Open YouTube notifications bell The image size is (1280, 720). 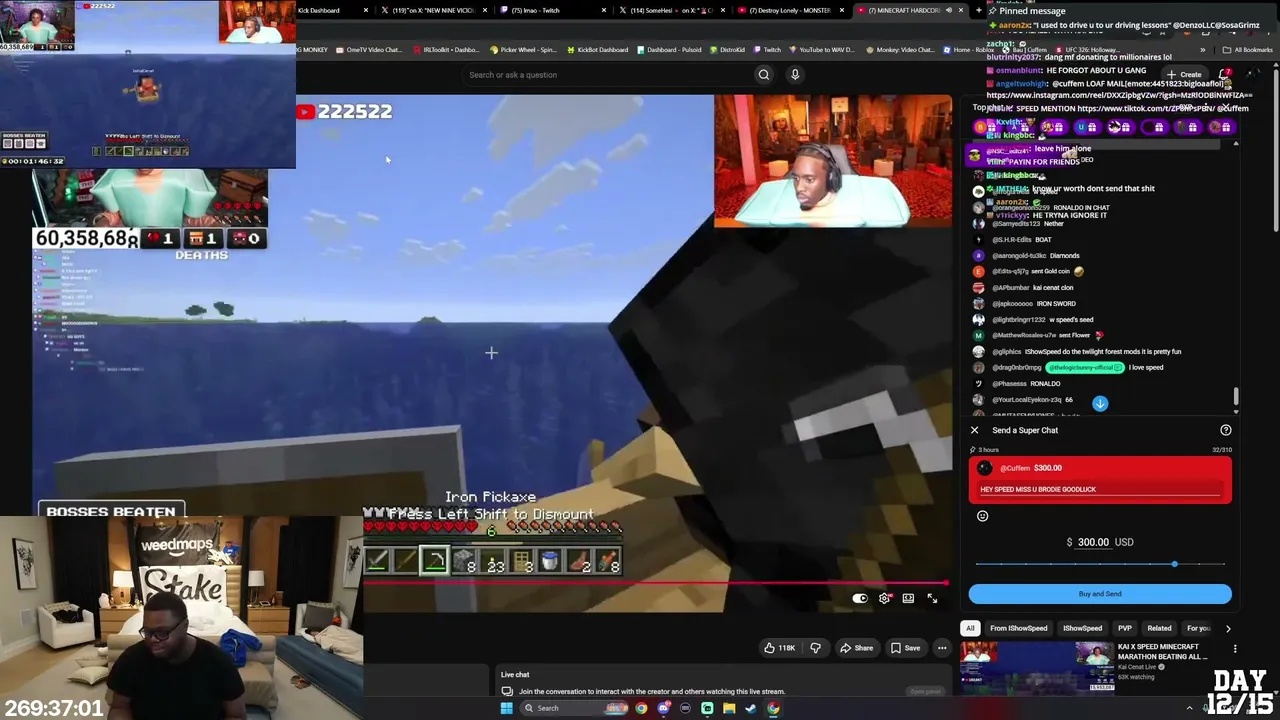coord(1226,74)
